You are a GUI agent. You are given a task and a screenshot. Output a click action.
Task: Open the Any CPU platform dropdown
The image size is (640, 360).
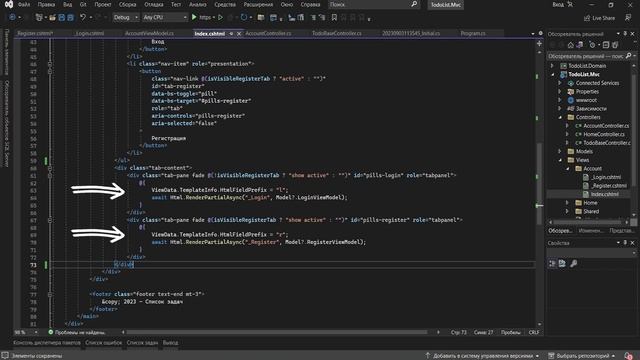click(164, 18)
